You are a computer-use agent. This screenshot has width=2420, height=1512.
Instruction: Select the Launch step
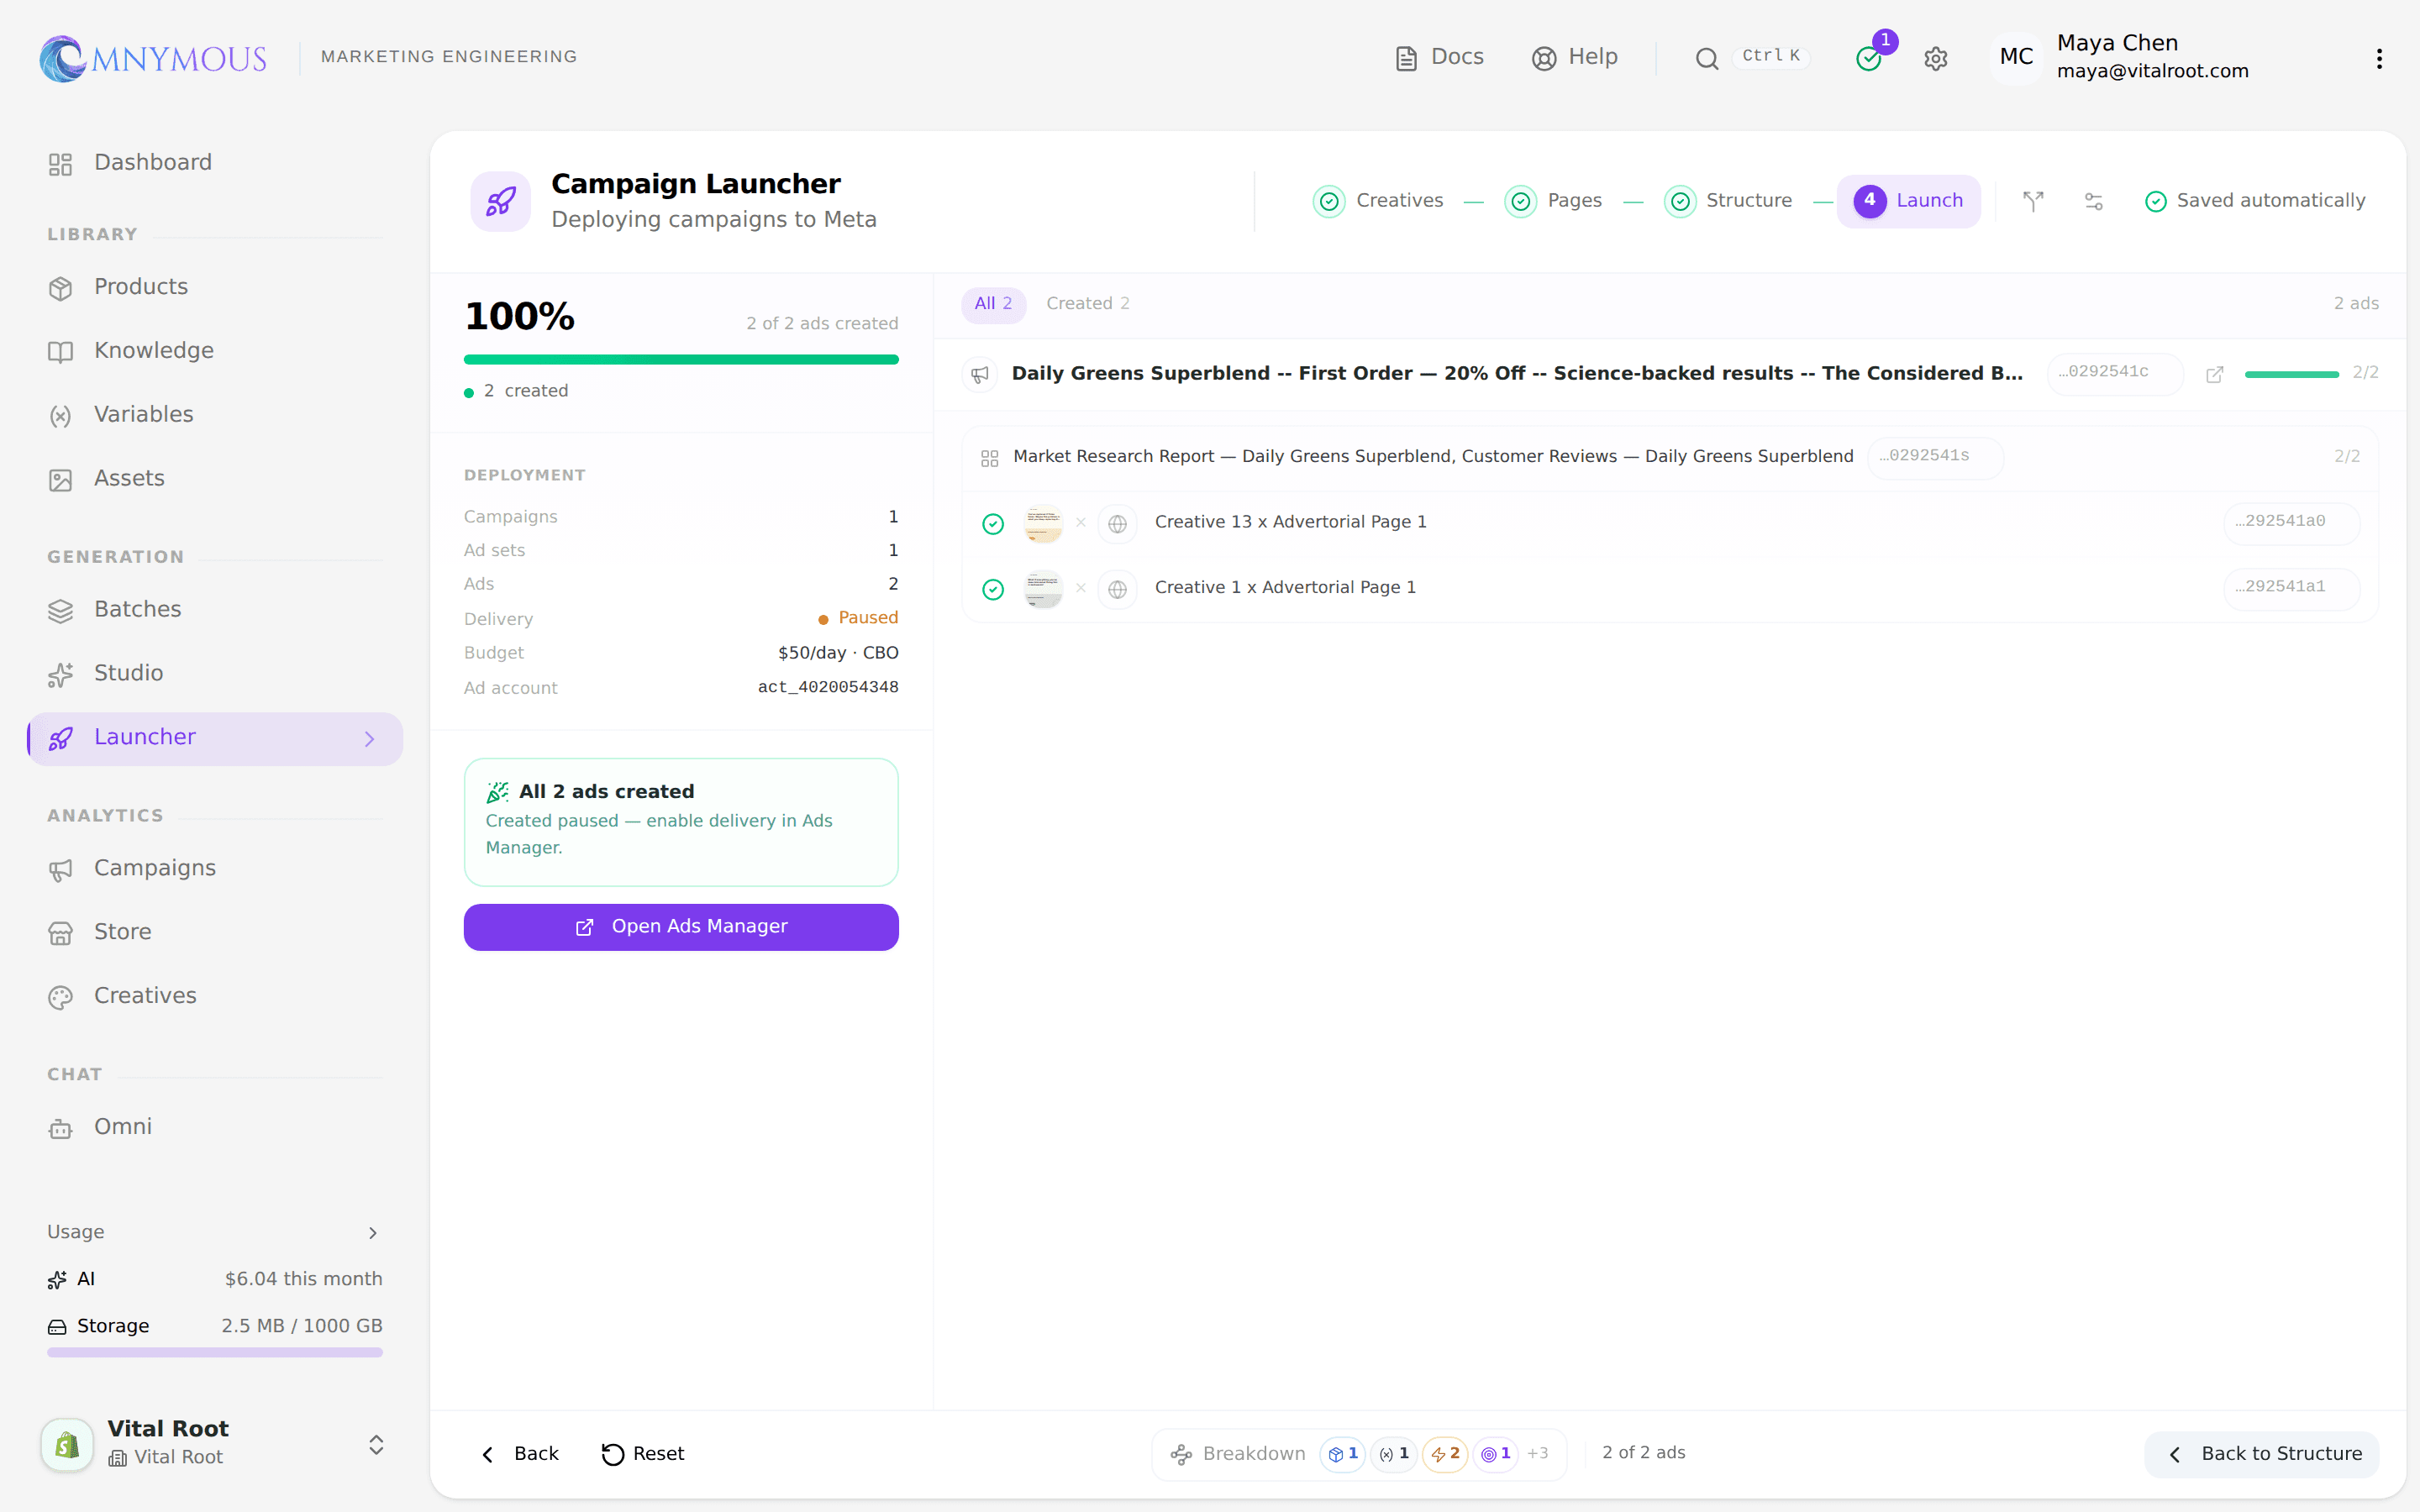pyautogui.click(x=1908, y=201)
